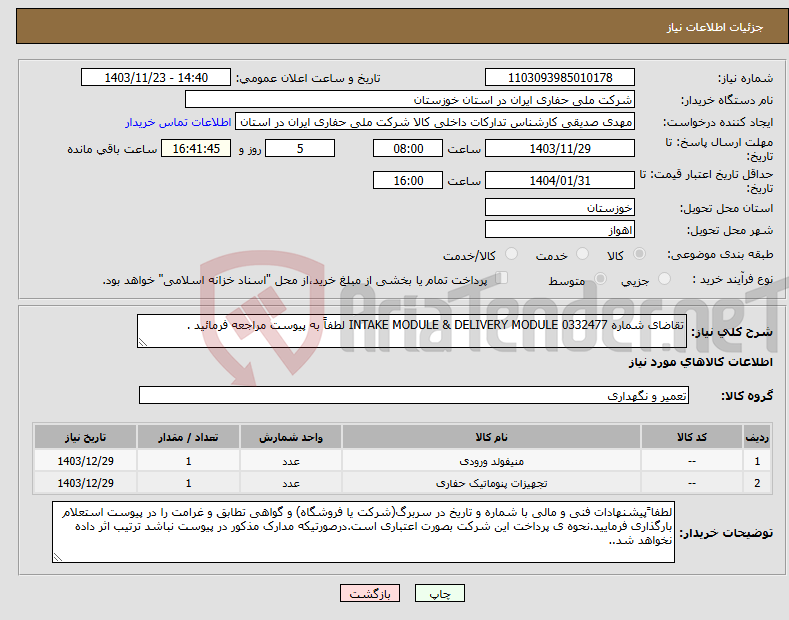Click the price validity time 16:00
Screen dimensions: 789x620
click(408, 180)
